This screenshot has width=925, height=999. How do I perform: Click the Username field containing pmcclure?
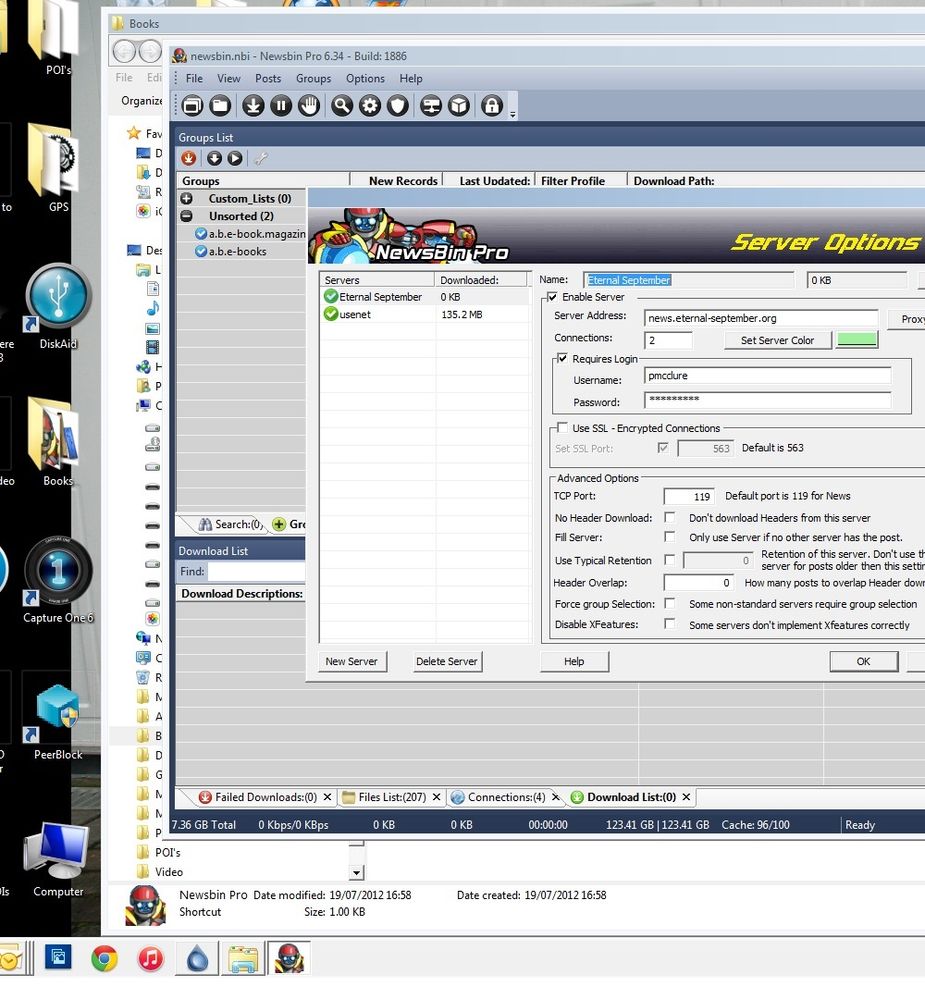tap(767, 376)
